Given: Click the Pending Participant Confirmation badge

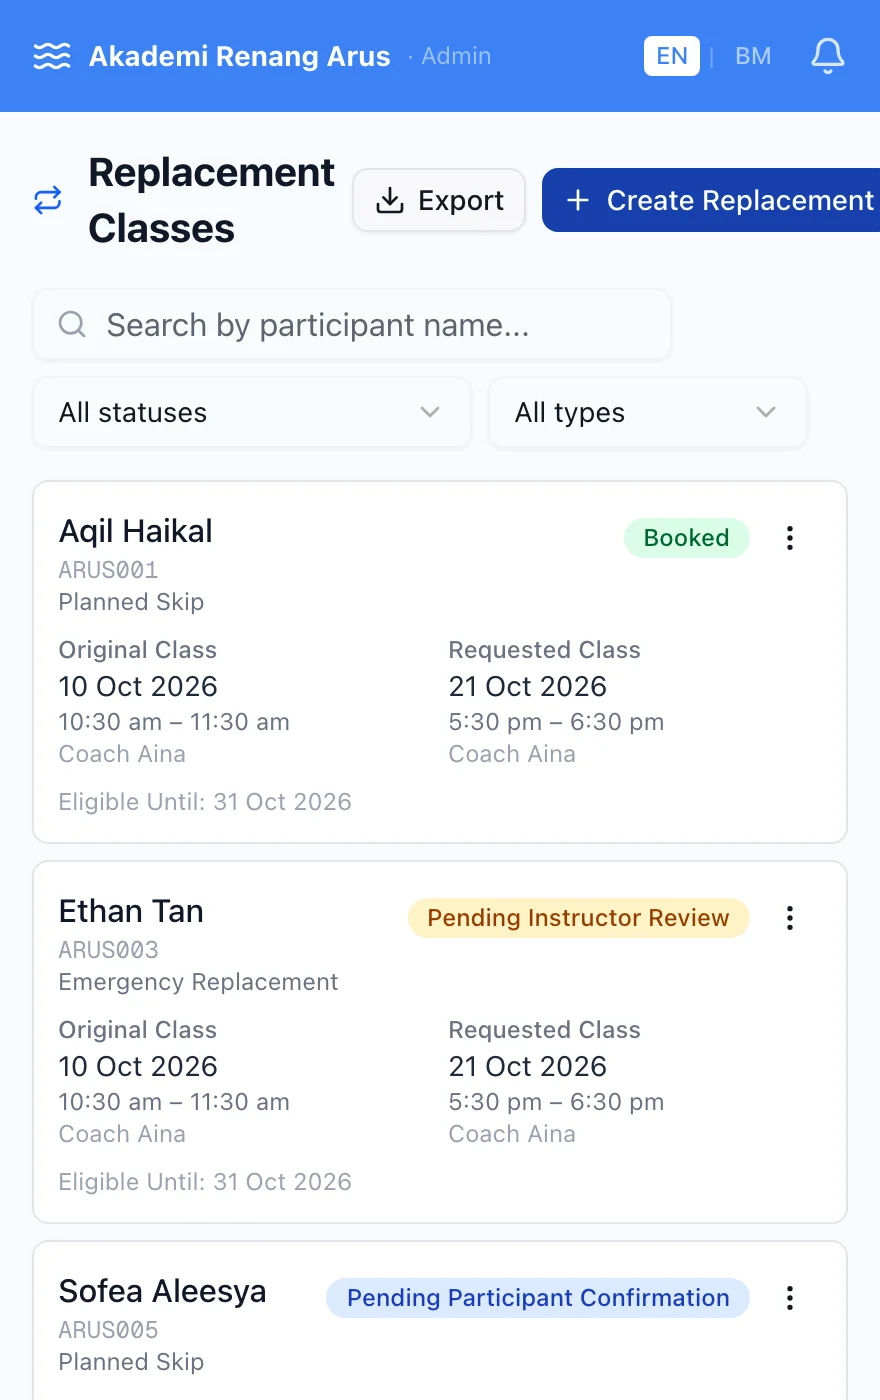Looking at the screenshot, I should [538, 1298].
